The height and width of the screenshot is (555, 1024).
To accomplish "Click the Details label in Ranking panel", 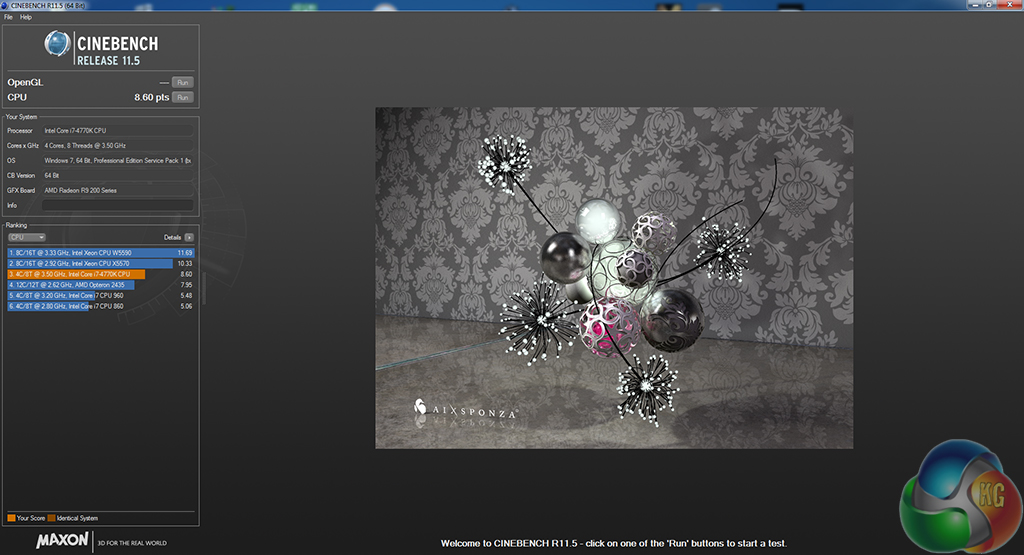I will point(172,237).
